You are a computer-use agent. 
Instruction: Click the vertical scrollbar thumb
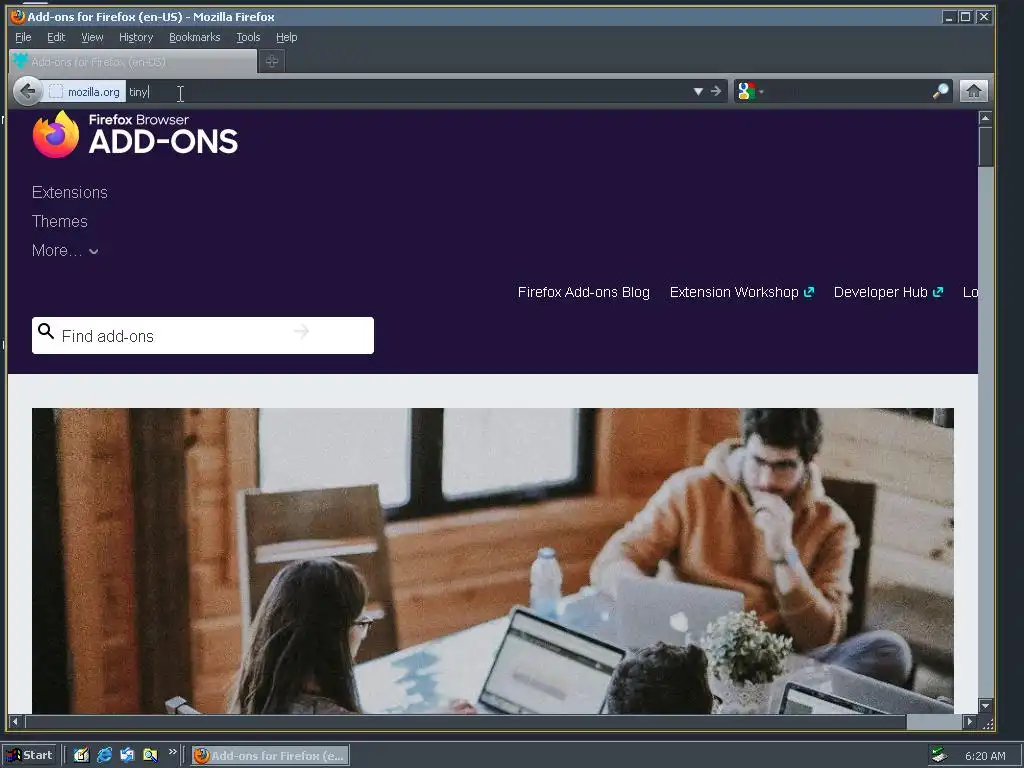click(985, 147)
